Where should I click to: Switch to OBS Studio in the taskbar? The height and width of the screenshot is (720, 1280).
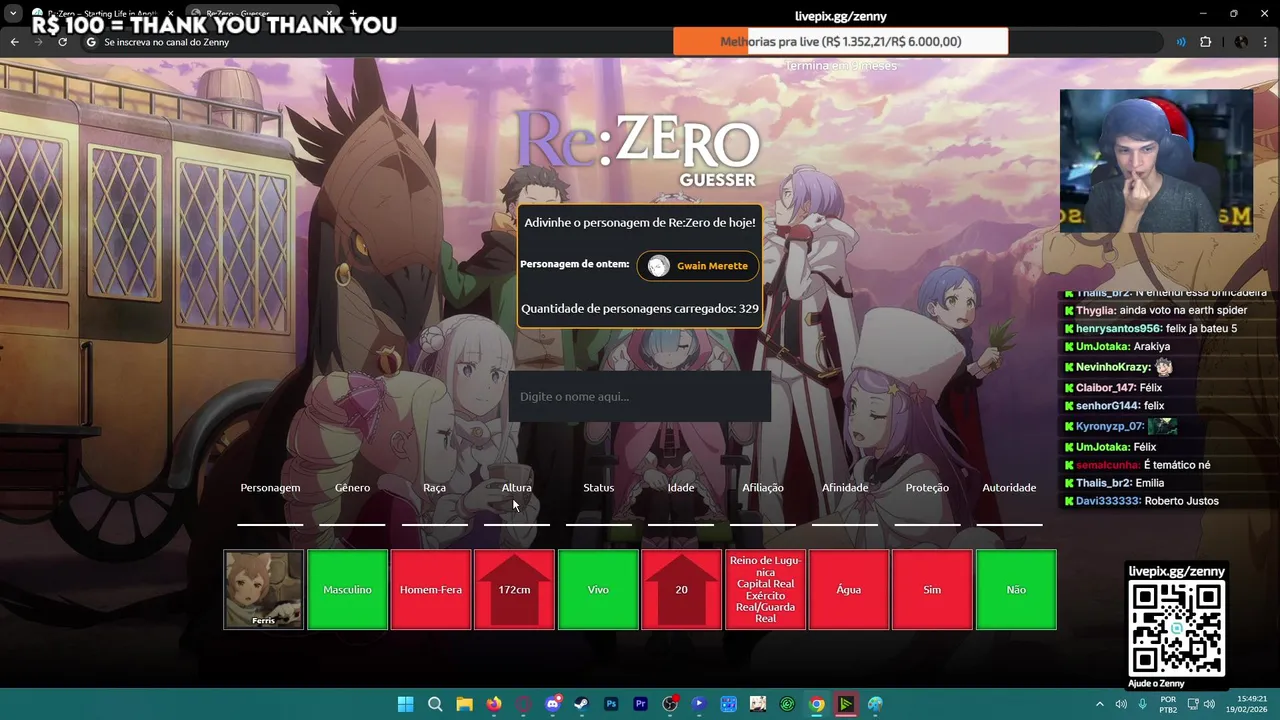click(670, 704)
